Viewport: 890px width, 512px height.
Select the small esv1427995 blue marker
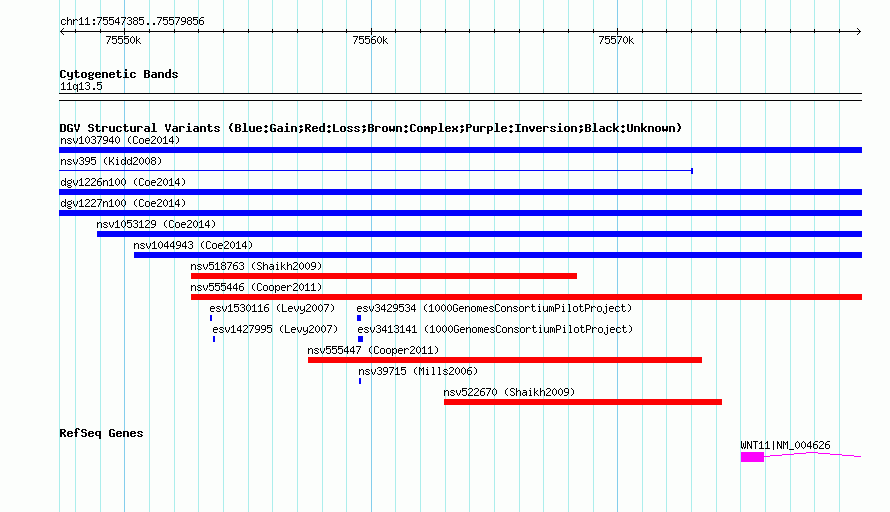214,339
